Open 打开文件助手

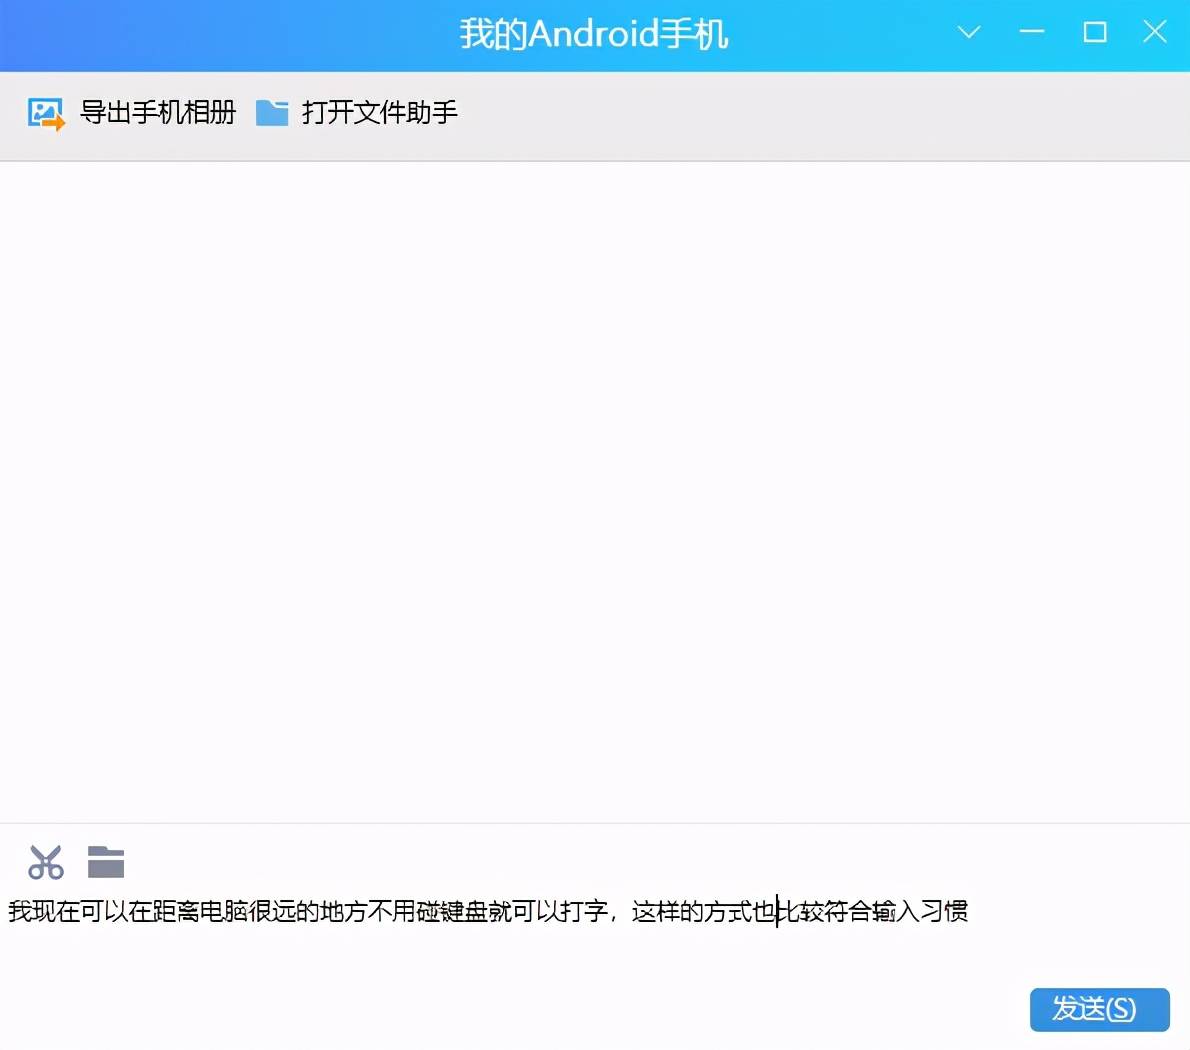379,112
